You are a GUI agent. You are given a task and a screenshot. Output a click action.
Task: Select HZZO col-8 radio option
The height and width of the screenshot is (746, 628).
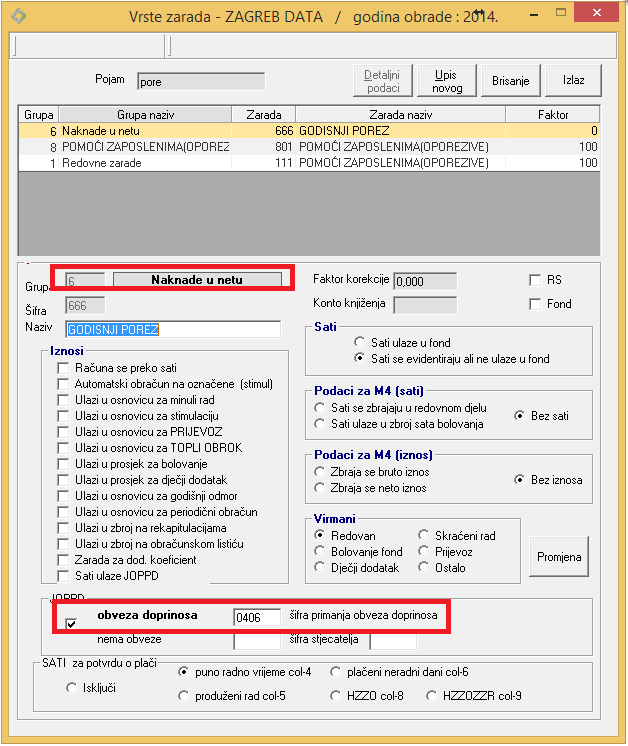click(336, 695)
